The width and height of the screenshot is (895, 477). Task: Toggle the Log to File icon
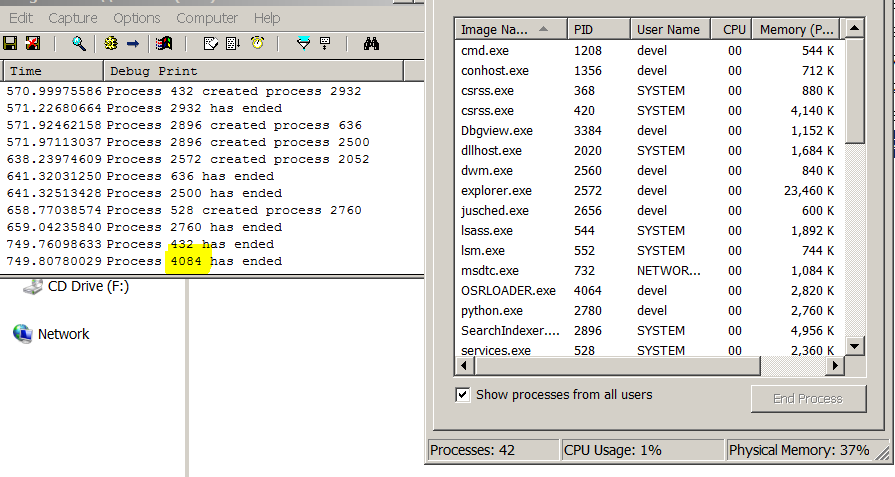pyautogui.click(x=33, y=43)
